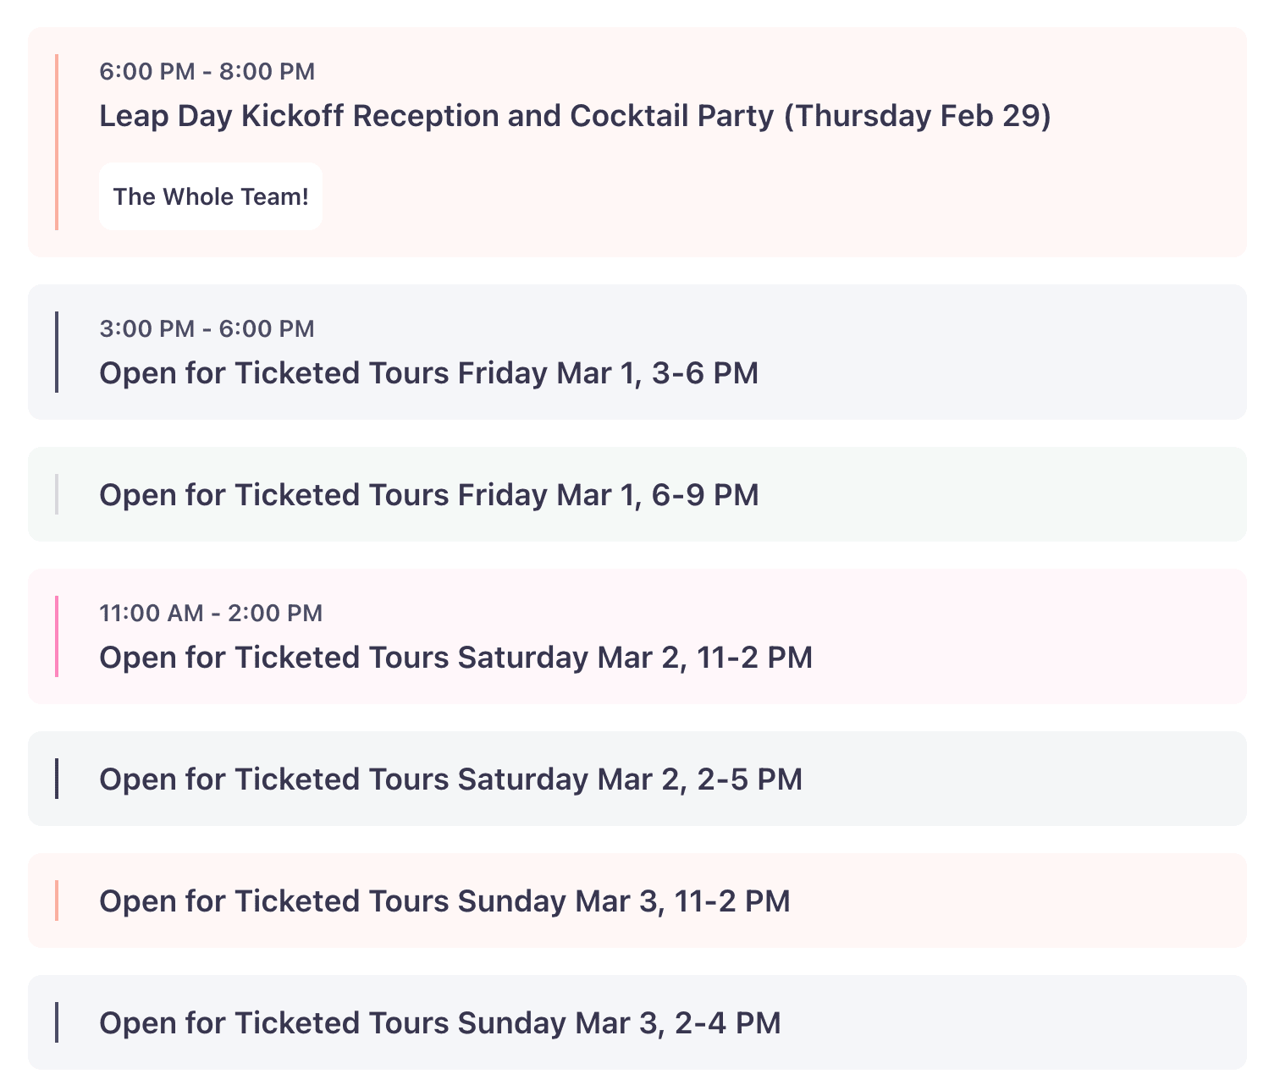Open Ticketed Tours Saturday Mar 2, 11-2 PM
The height and width of the screenshot is (1085, 1280).
pos(456,657)
